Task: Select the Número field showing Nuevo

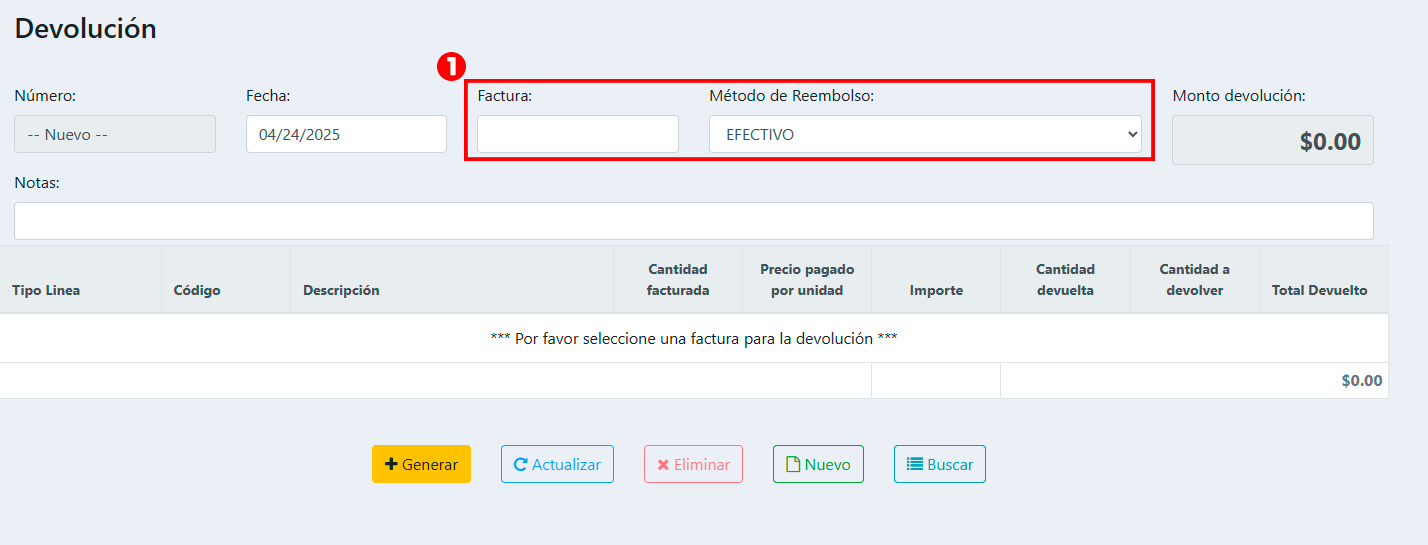Action: [115, 134]
